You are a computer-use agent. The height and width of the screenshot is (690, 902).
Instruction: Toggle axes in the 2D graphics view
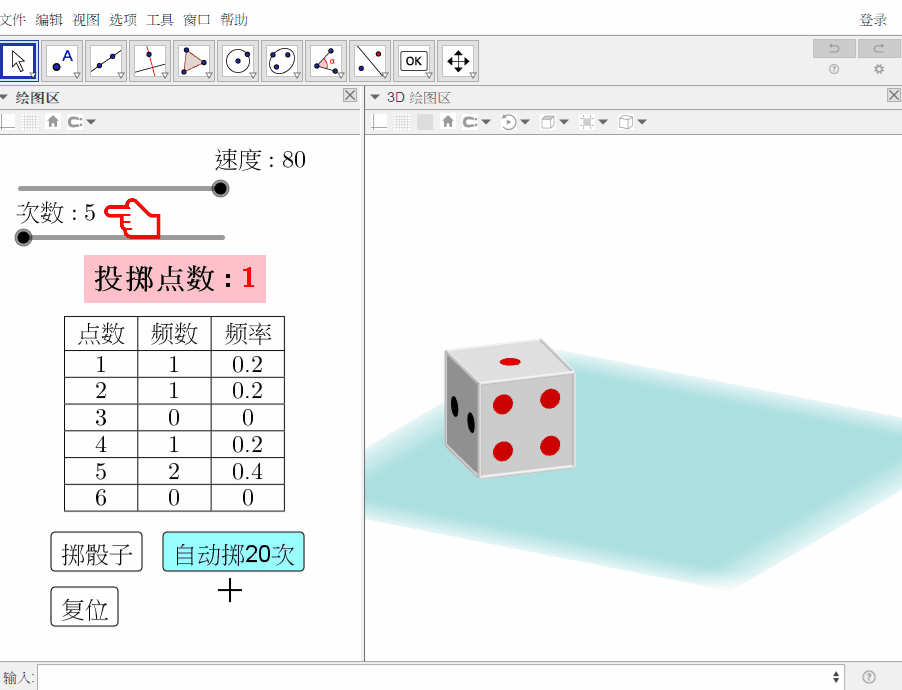point(8,121)
